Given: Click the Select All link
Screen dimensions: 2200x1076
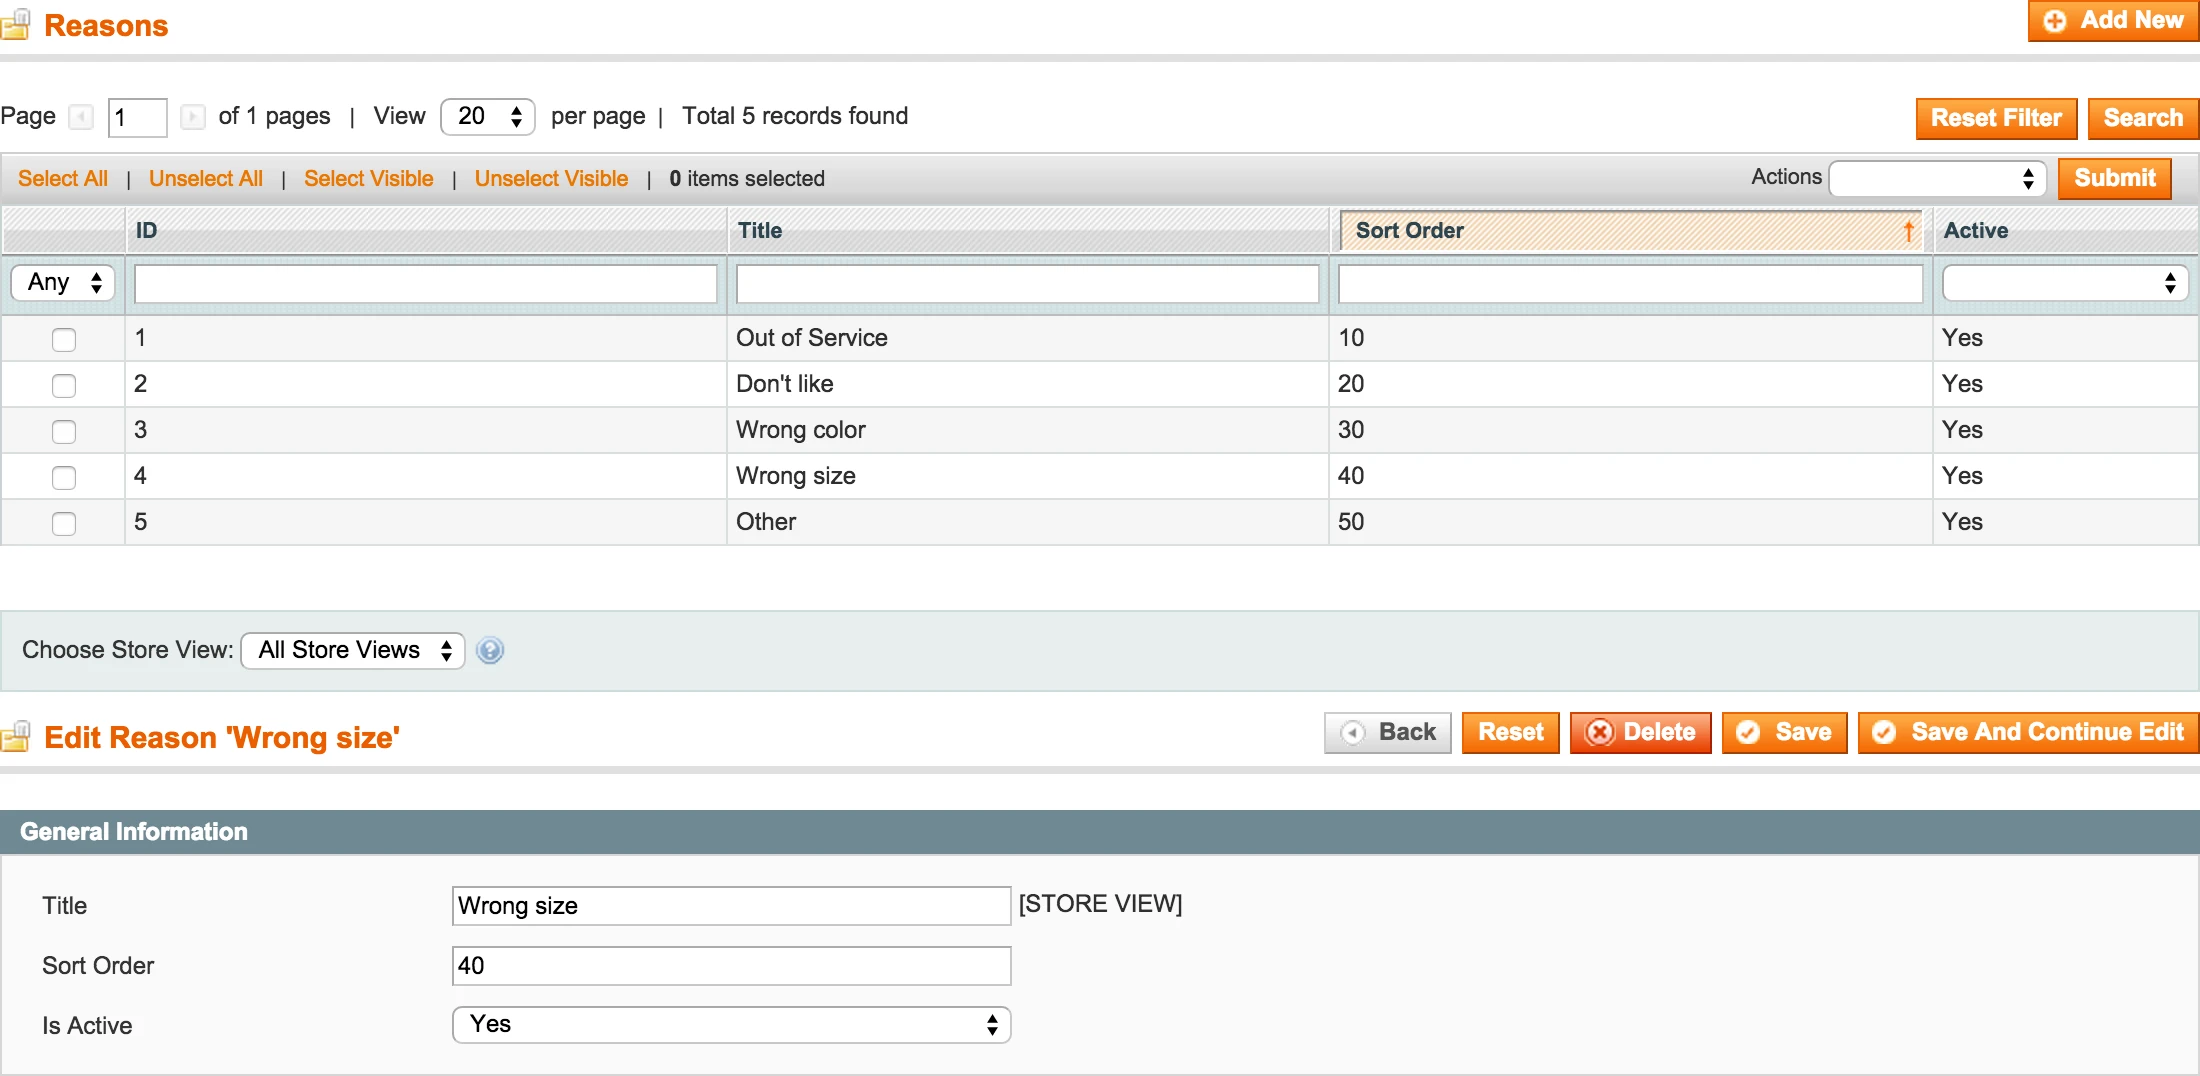Looking at the screenshot, I should [62, 178].
